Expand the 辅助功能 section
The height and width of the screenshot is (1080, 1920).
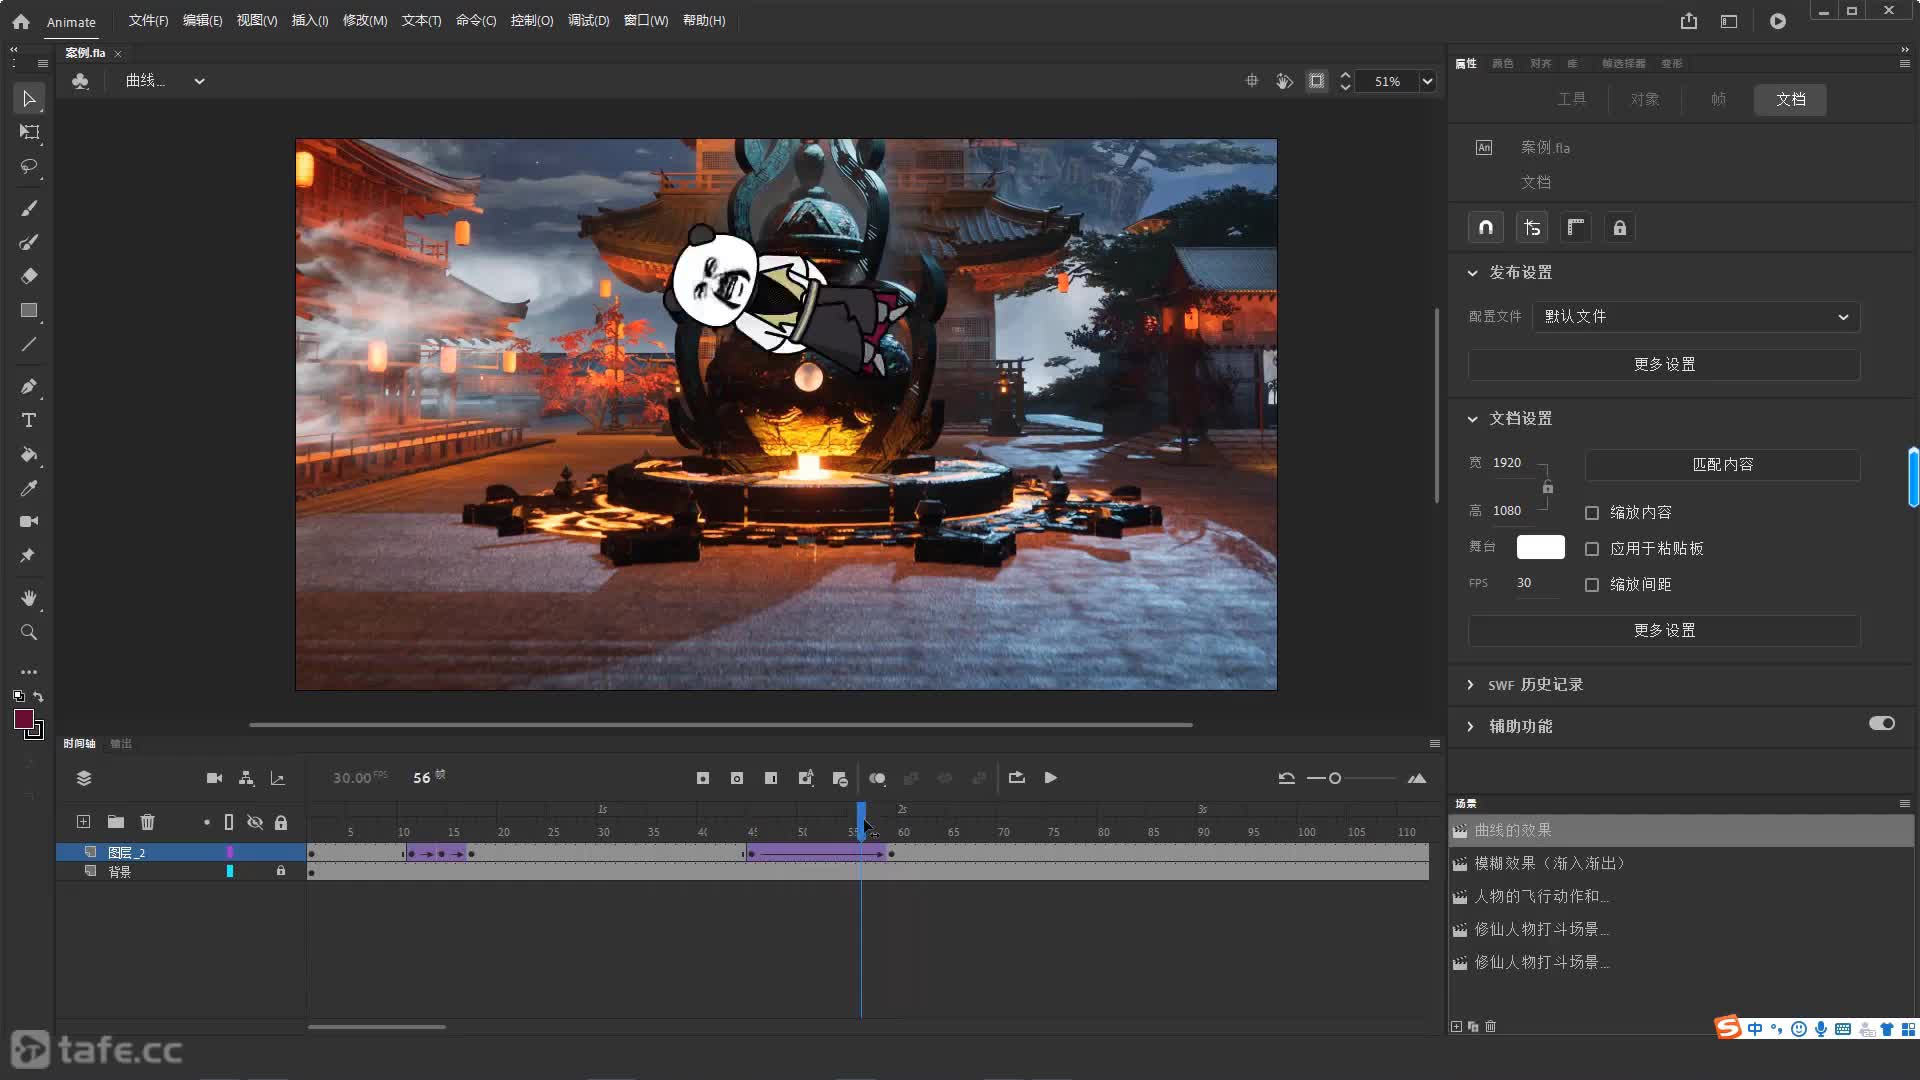pyautogui.click(x=1471, y=727)
